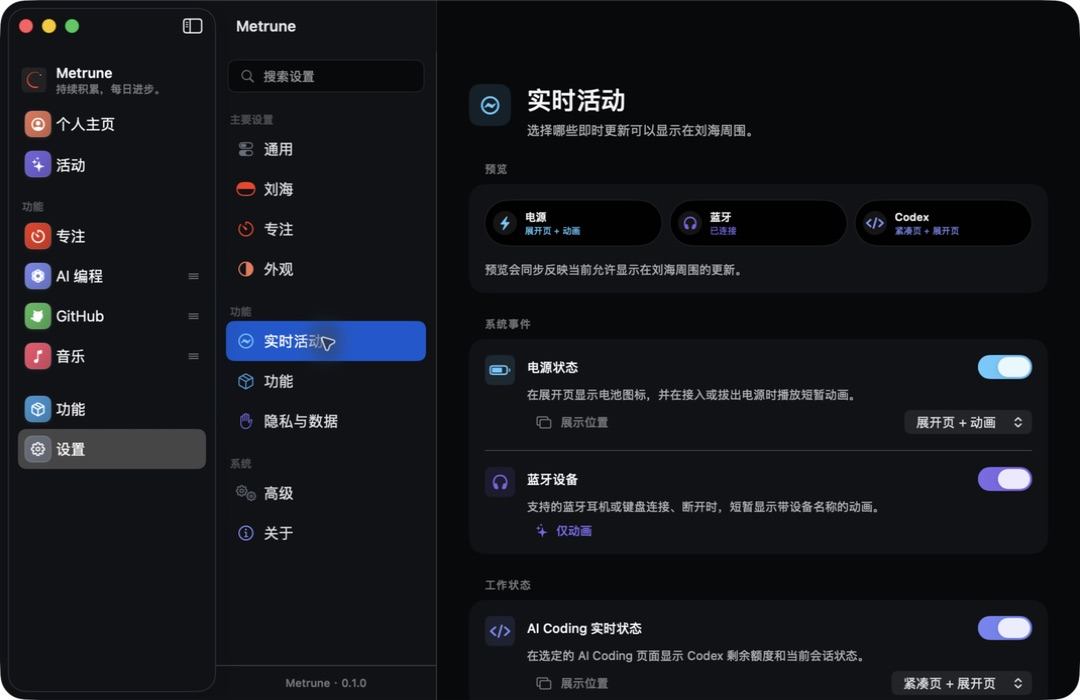Screen dimensions: 1080x700
Task: Click the 搜索设置 search field
Action: pos(326,76)
